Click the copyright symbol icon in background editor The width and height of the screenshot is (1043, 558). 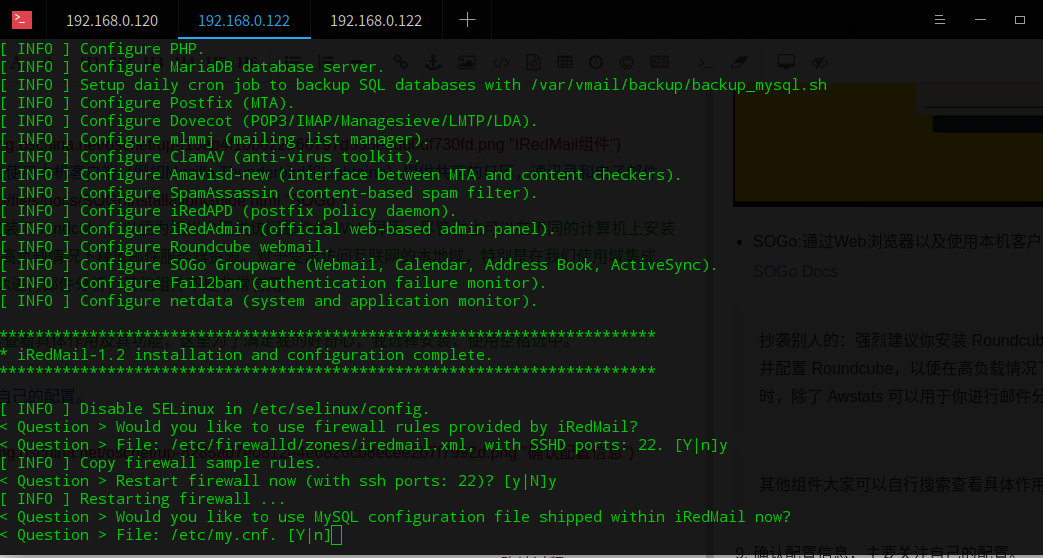click(x=626, y=62)
